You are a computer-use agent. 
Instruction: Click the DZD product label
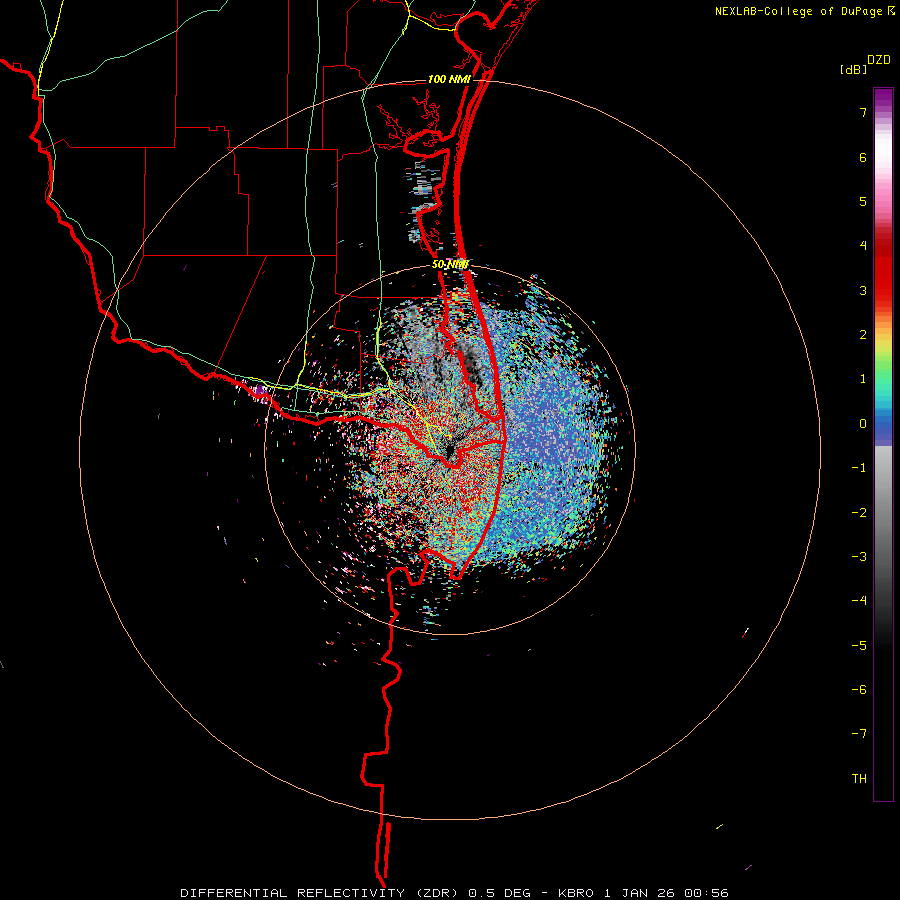(879, 60)
